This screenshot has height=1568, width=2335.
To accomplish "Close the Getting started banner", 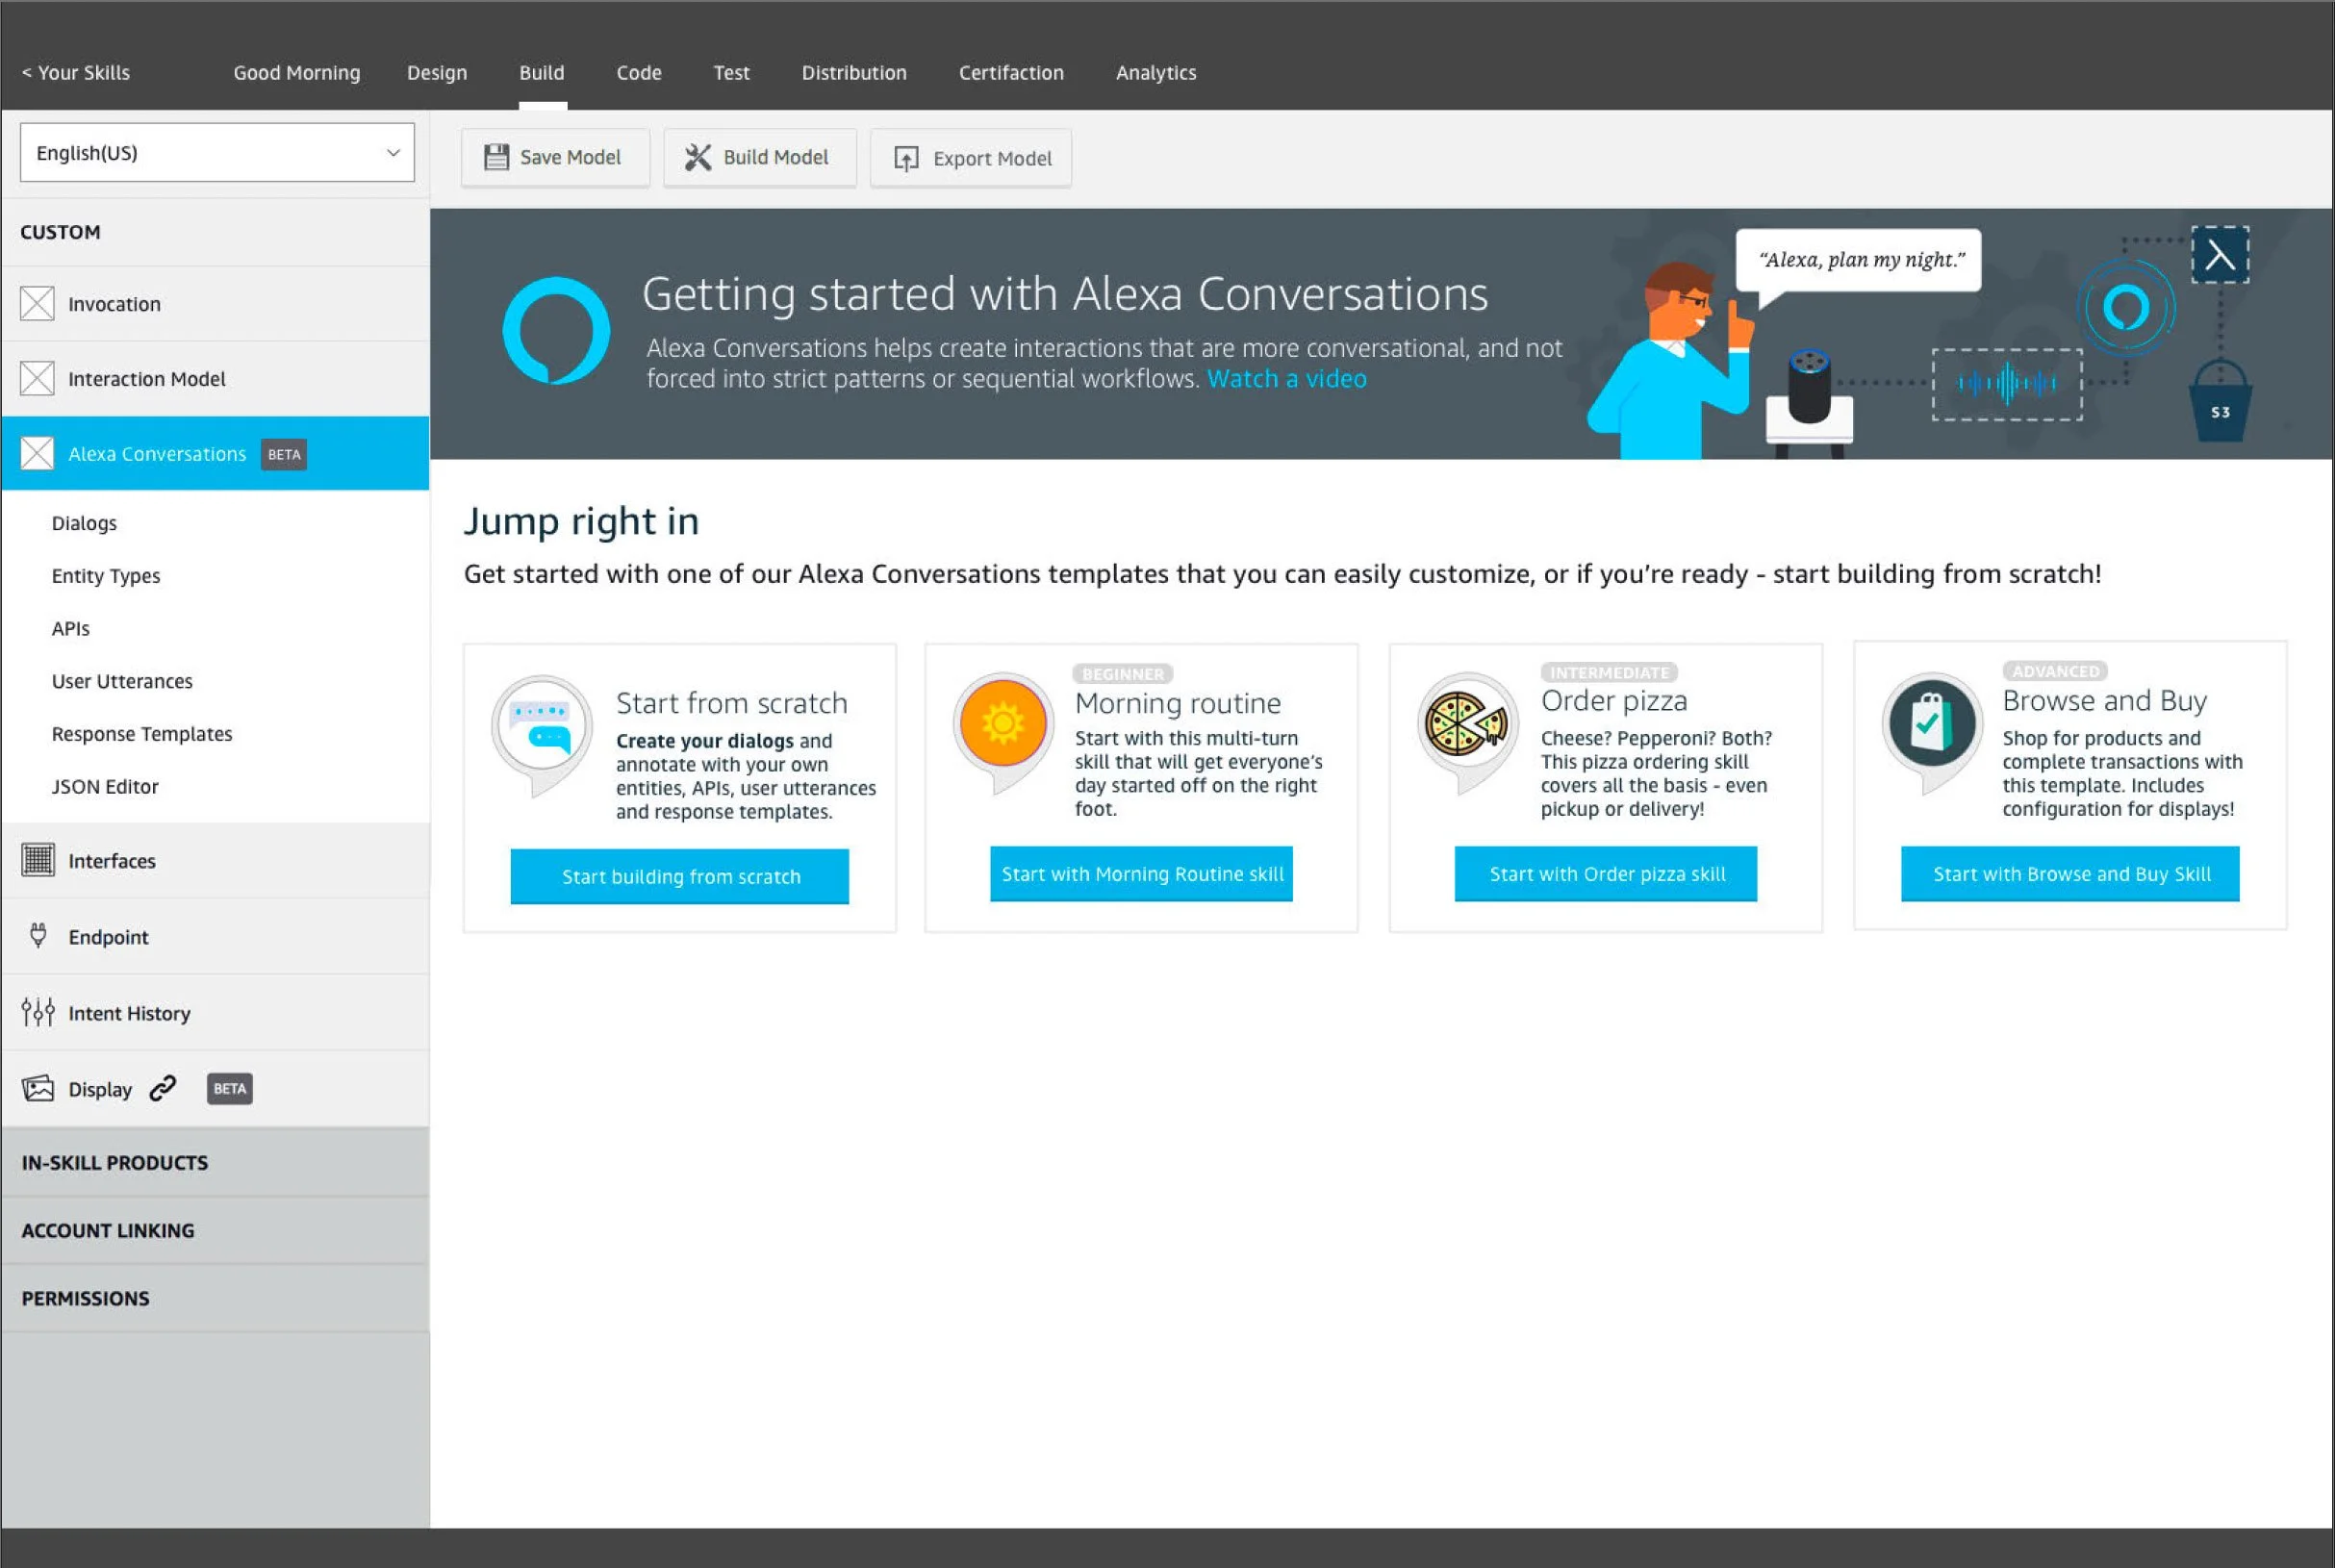I will pyautogui.click(x=2219, y=255).
